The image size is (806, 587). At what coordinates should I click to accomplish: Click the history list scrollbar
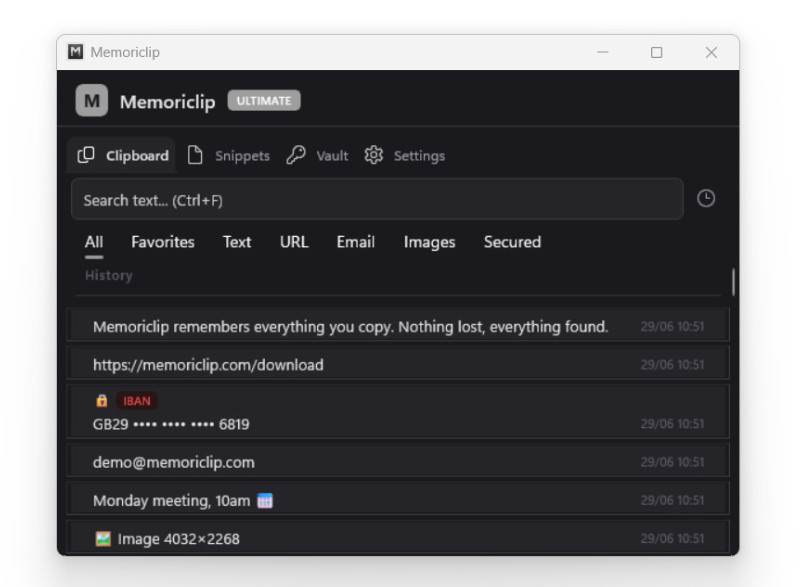coord(734,282)
